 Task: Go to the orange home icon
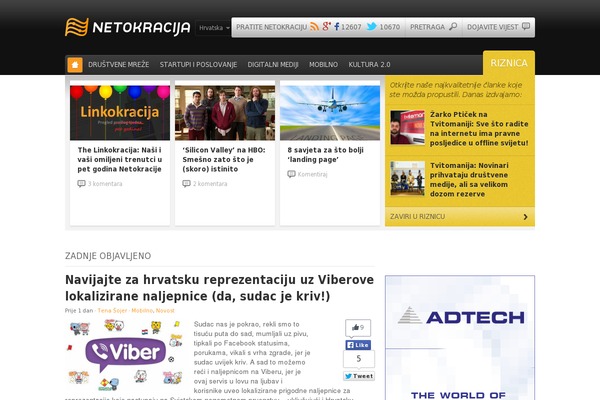click(75, 65)
